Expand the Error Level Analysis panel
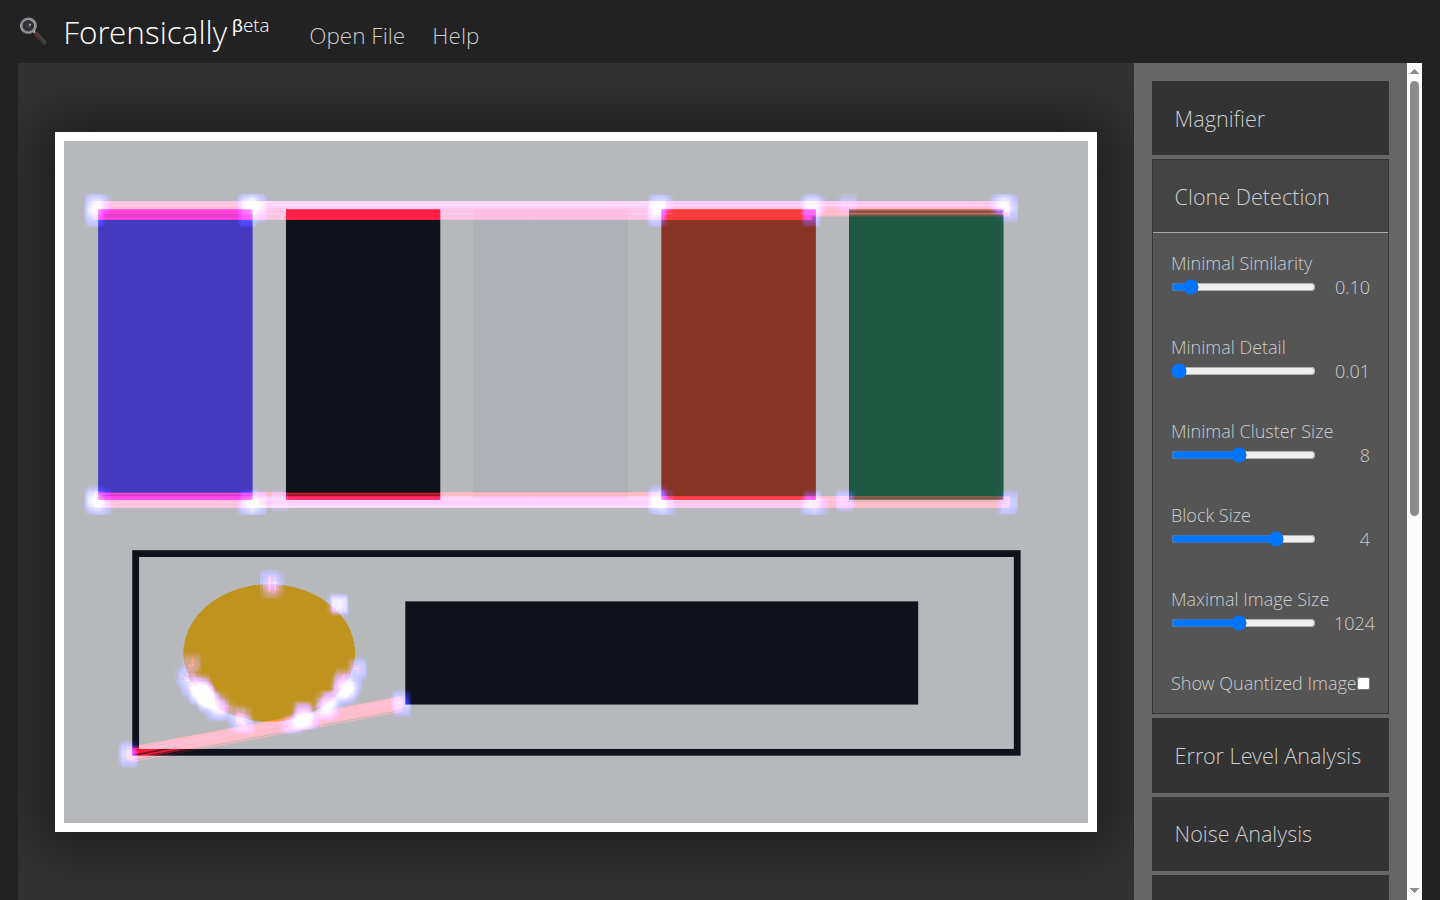 1270,756
